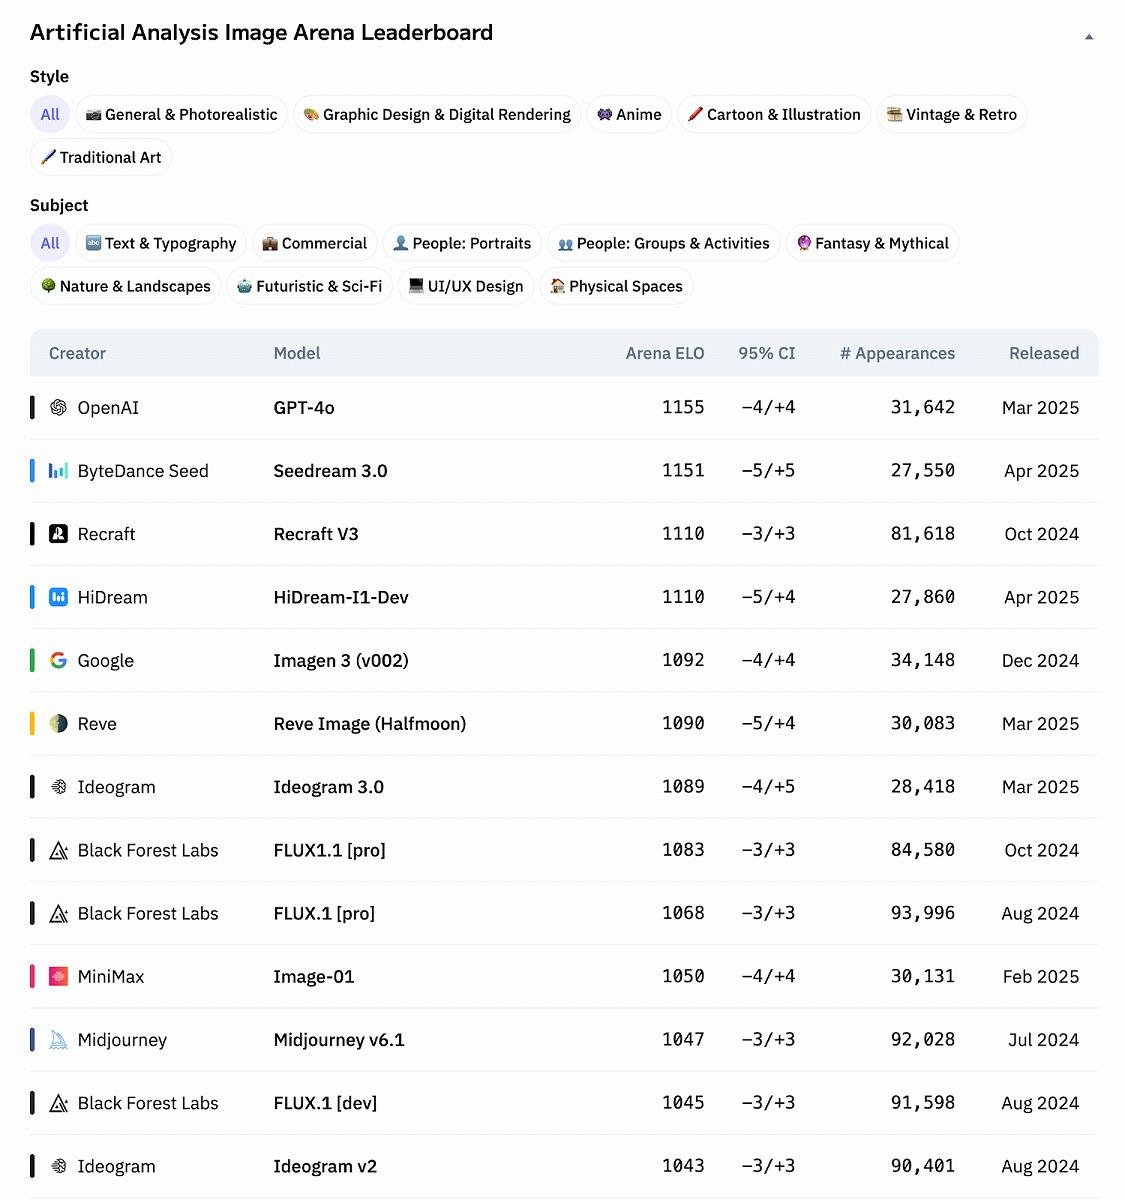
Task: Click the crayon icon on Cartoon & Illustration chip
Action: pyautogui.click(x=695, y=114)
